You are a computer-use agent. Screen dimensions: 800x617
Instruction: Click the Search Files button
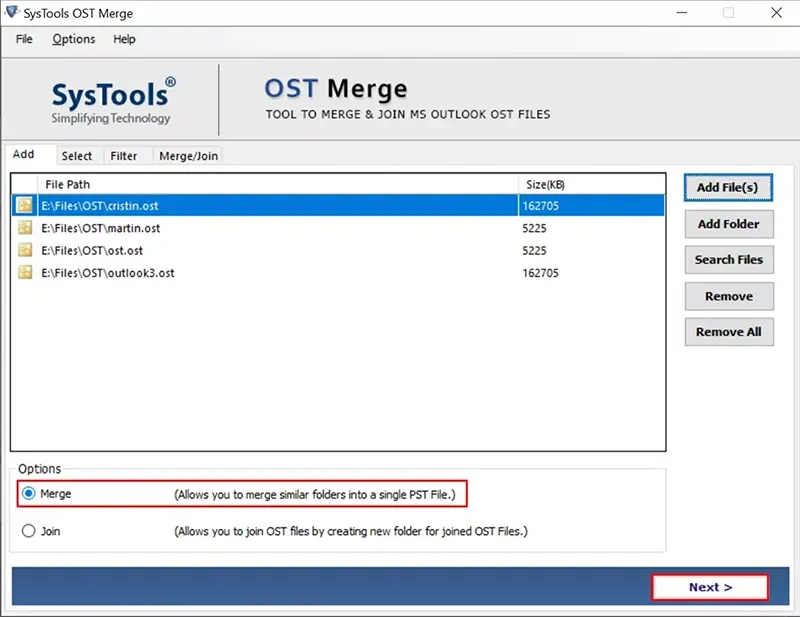click(729, 260)
